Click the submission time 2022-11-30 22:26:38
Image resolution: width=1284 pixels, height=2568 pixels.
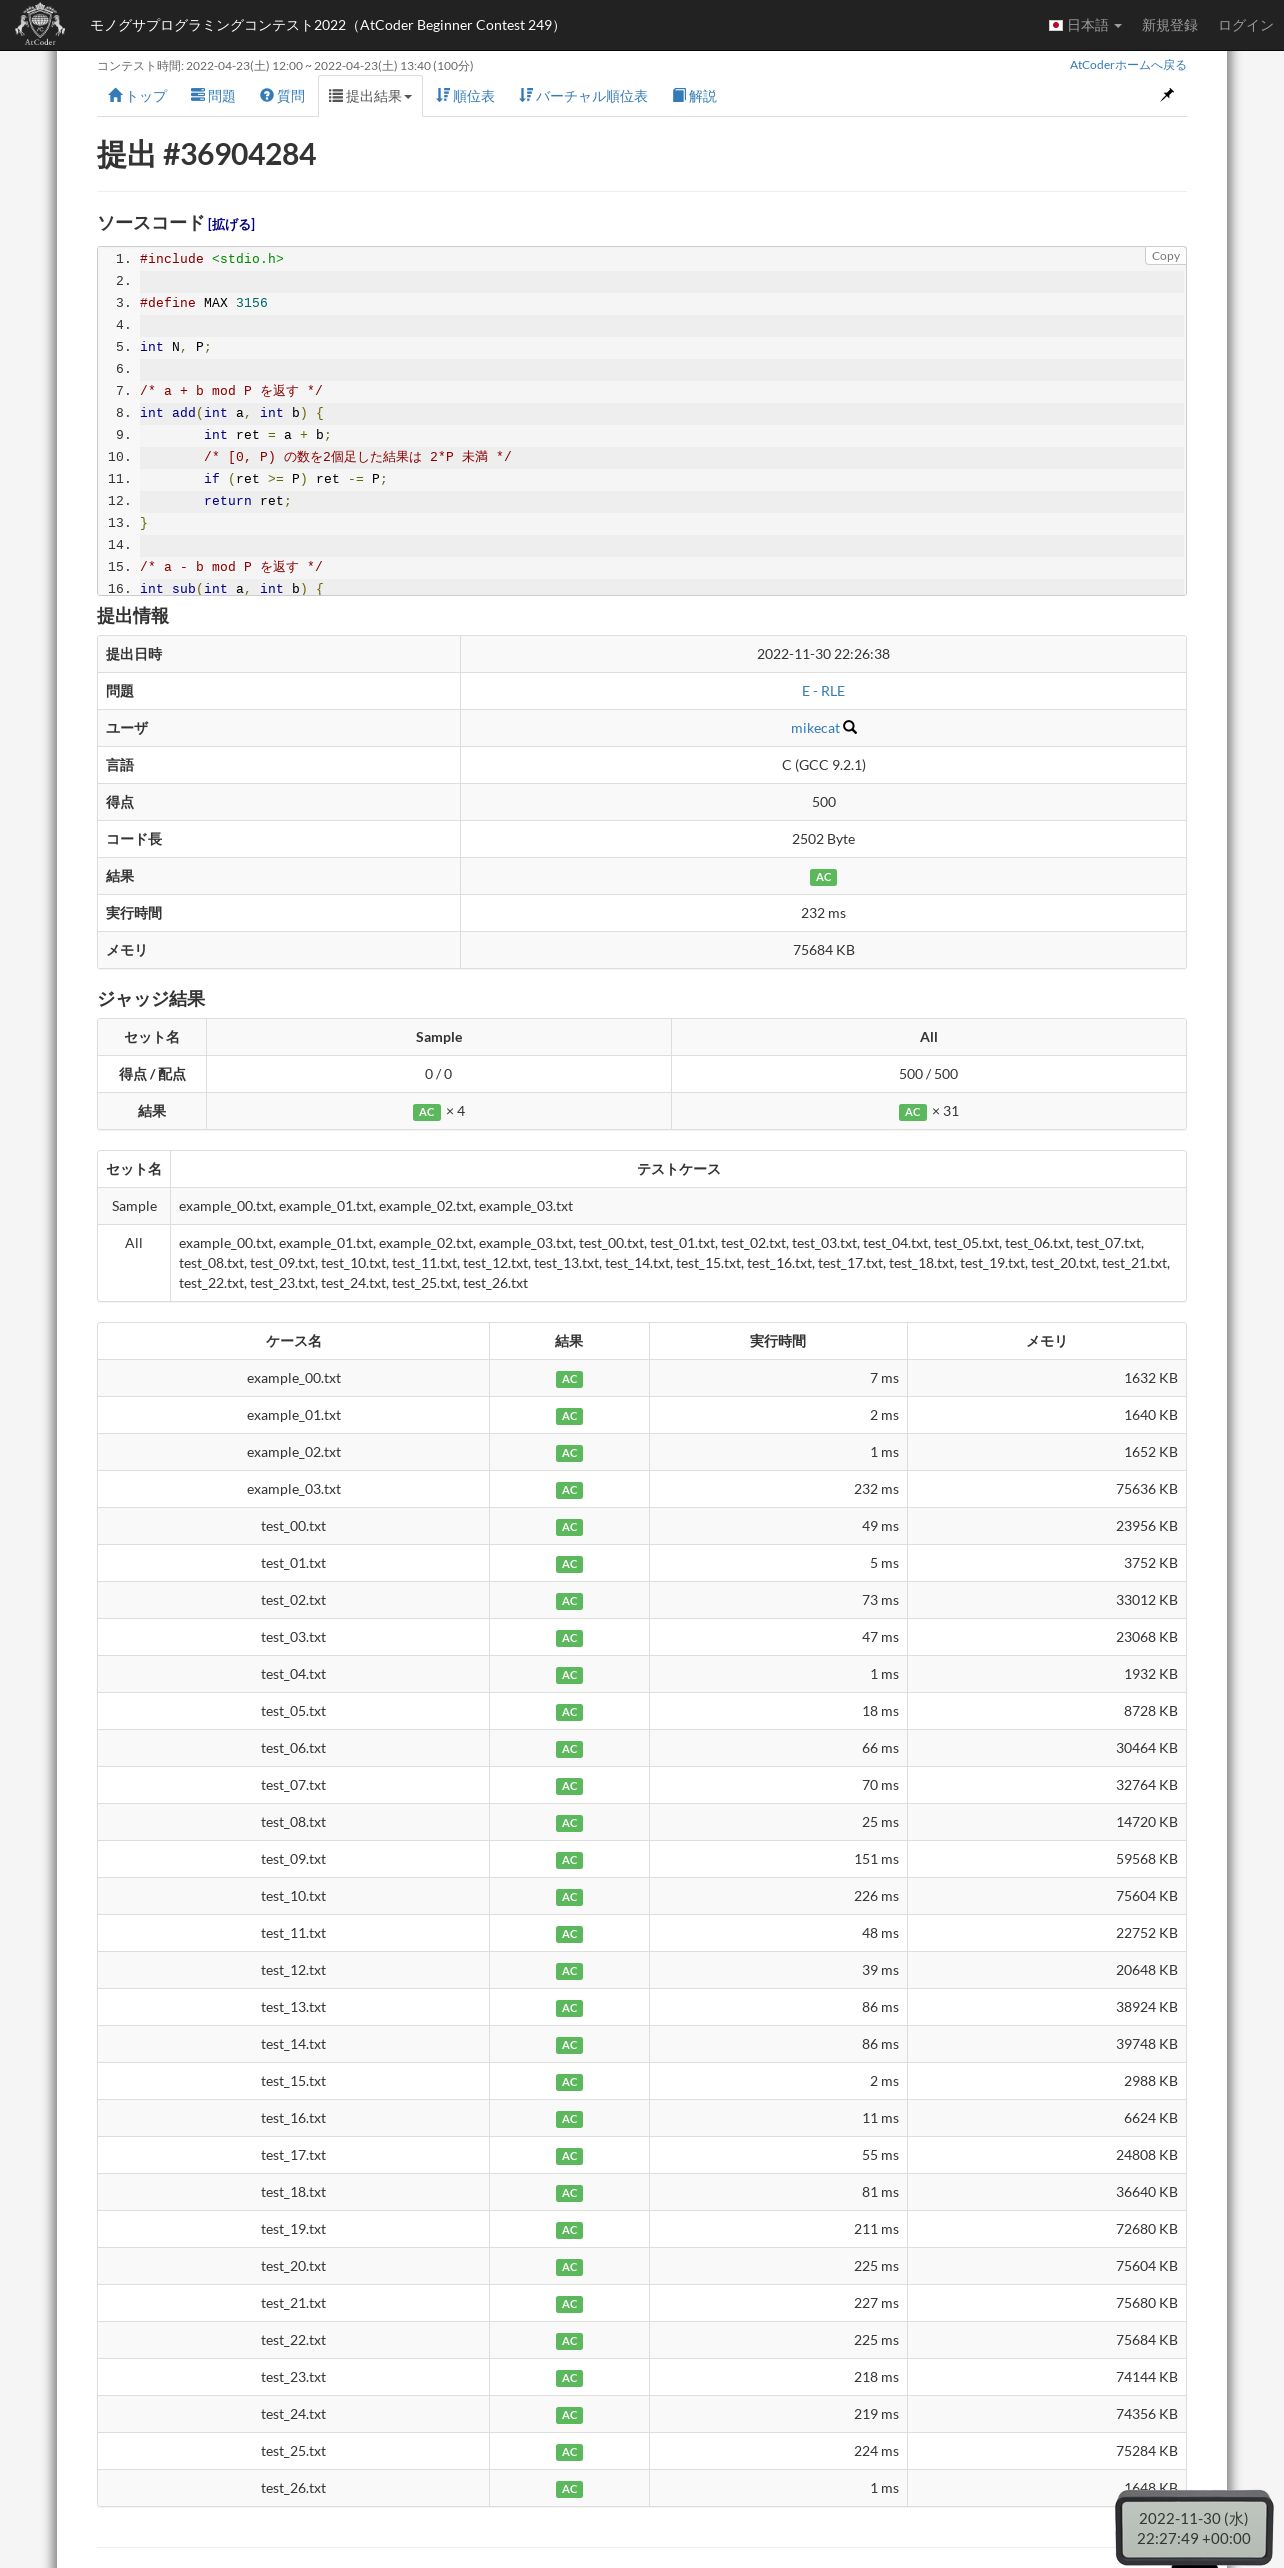point(823,654)
